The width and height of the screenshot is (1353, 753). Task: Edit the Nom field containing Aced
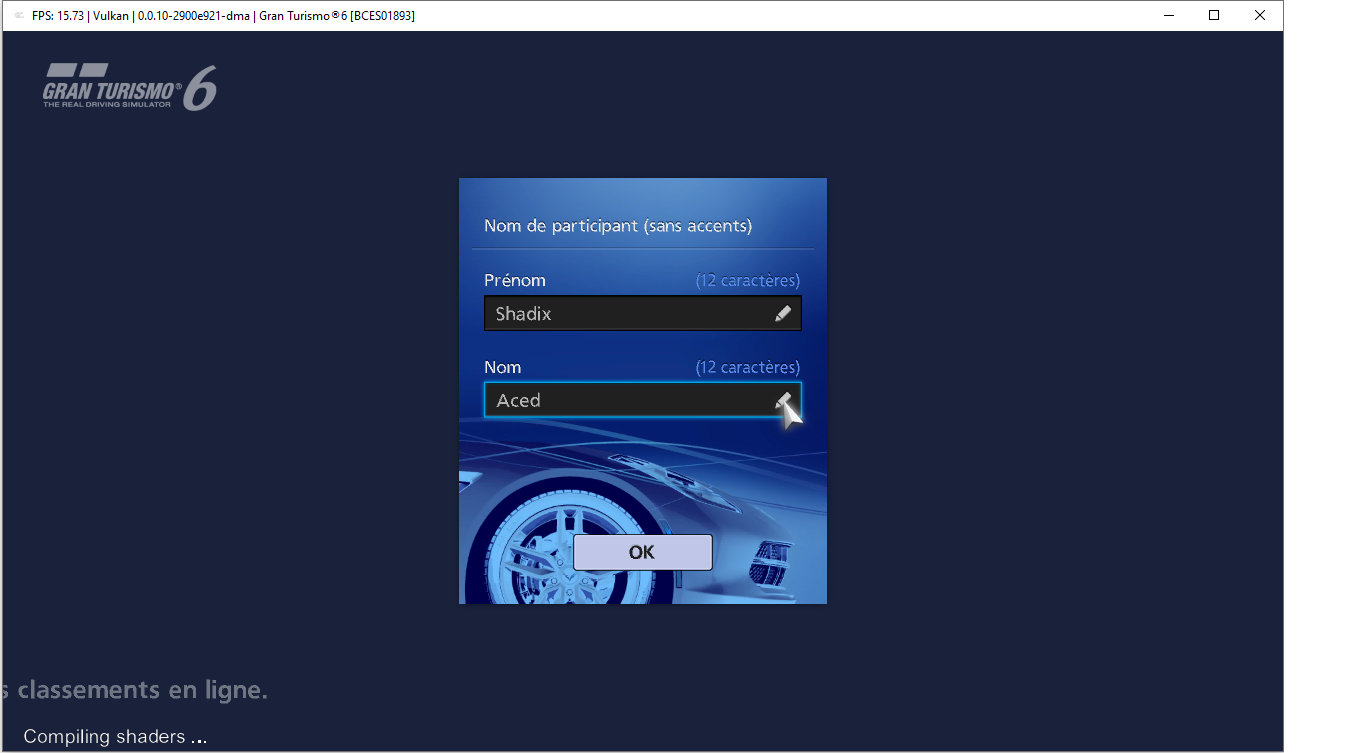point(642,400)
